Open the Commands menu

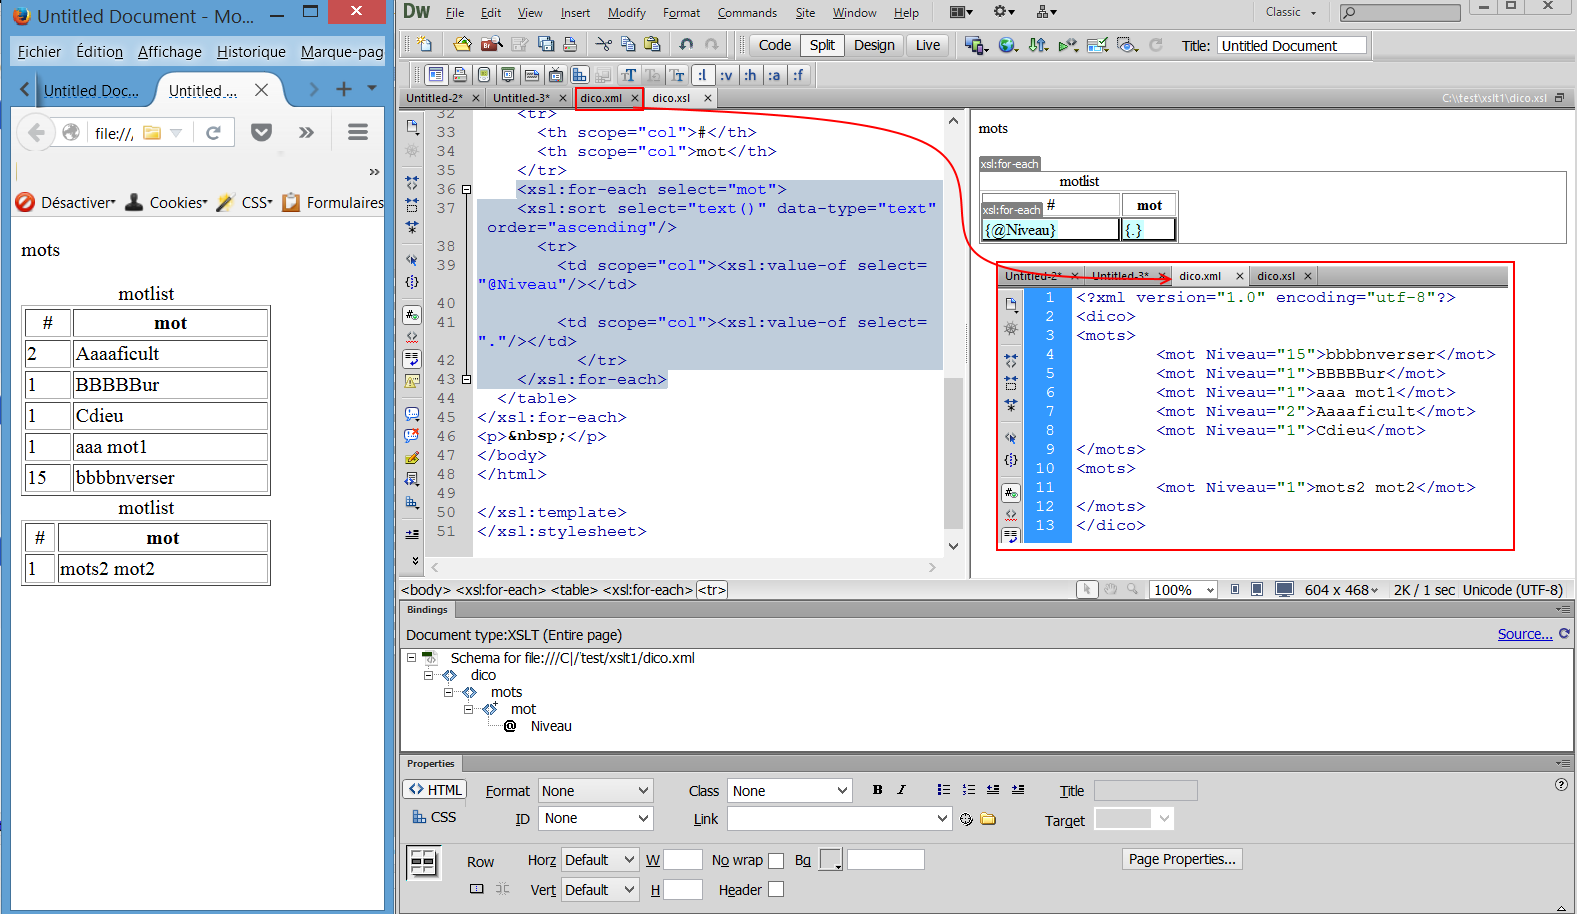point(747,13)
